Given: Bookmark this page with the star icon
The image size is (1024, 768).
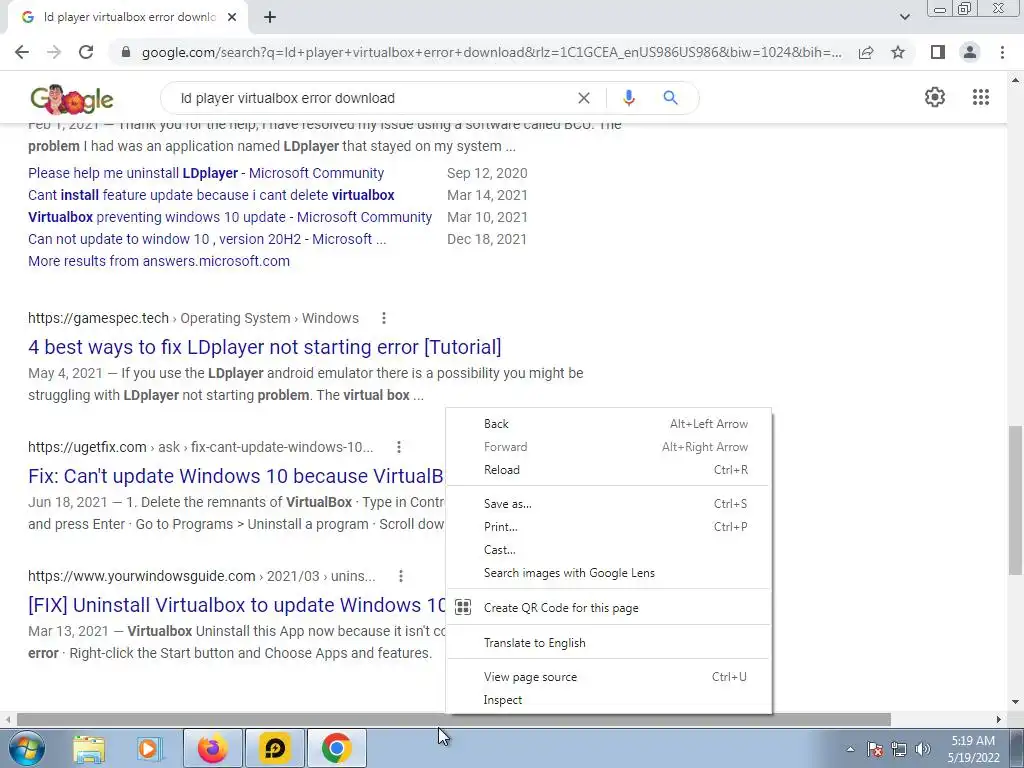Looking at the screenshot, I should tap(898, 52).
